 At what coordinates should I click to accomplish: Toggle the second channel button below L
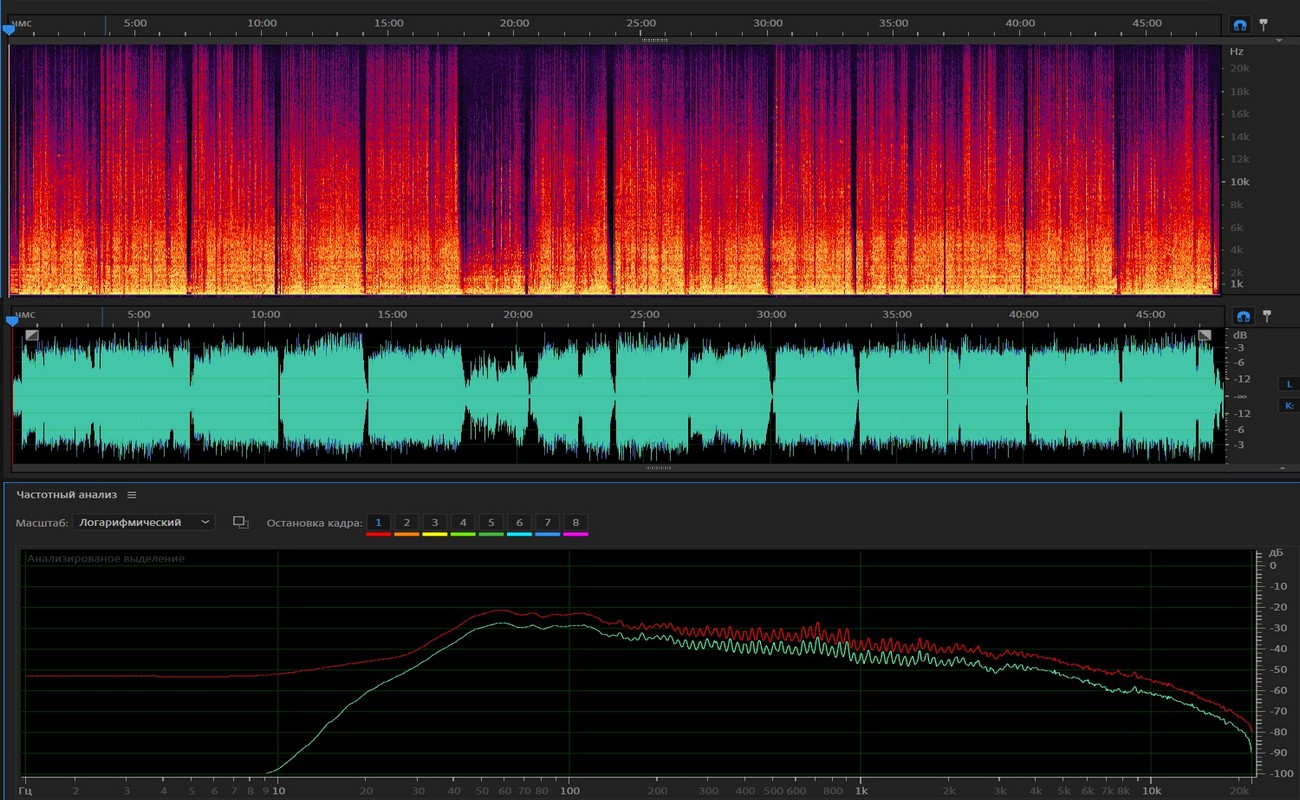[x=1289, y=406]
